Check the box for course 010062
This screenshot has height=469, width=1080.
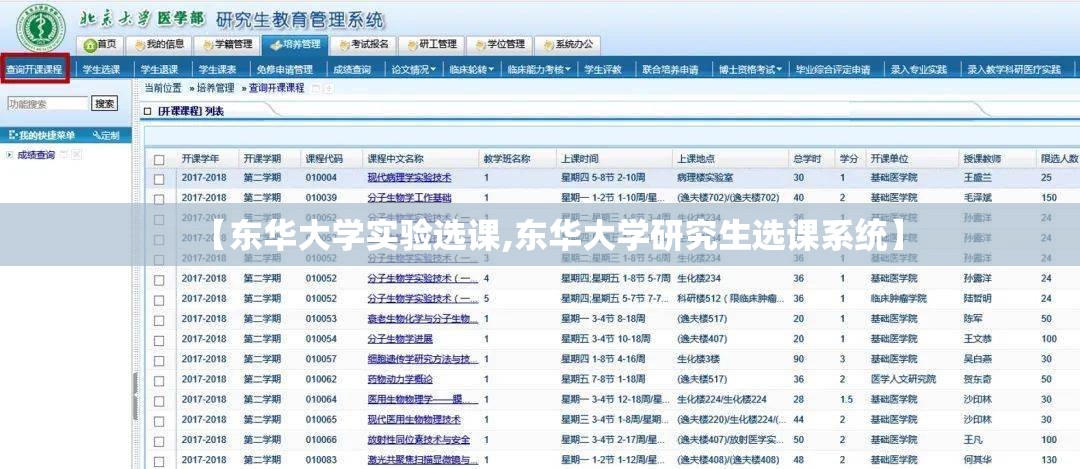pos(159,380)
